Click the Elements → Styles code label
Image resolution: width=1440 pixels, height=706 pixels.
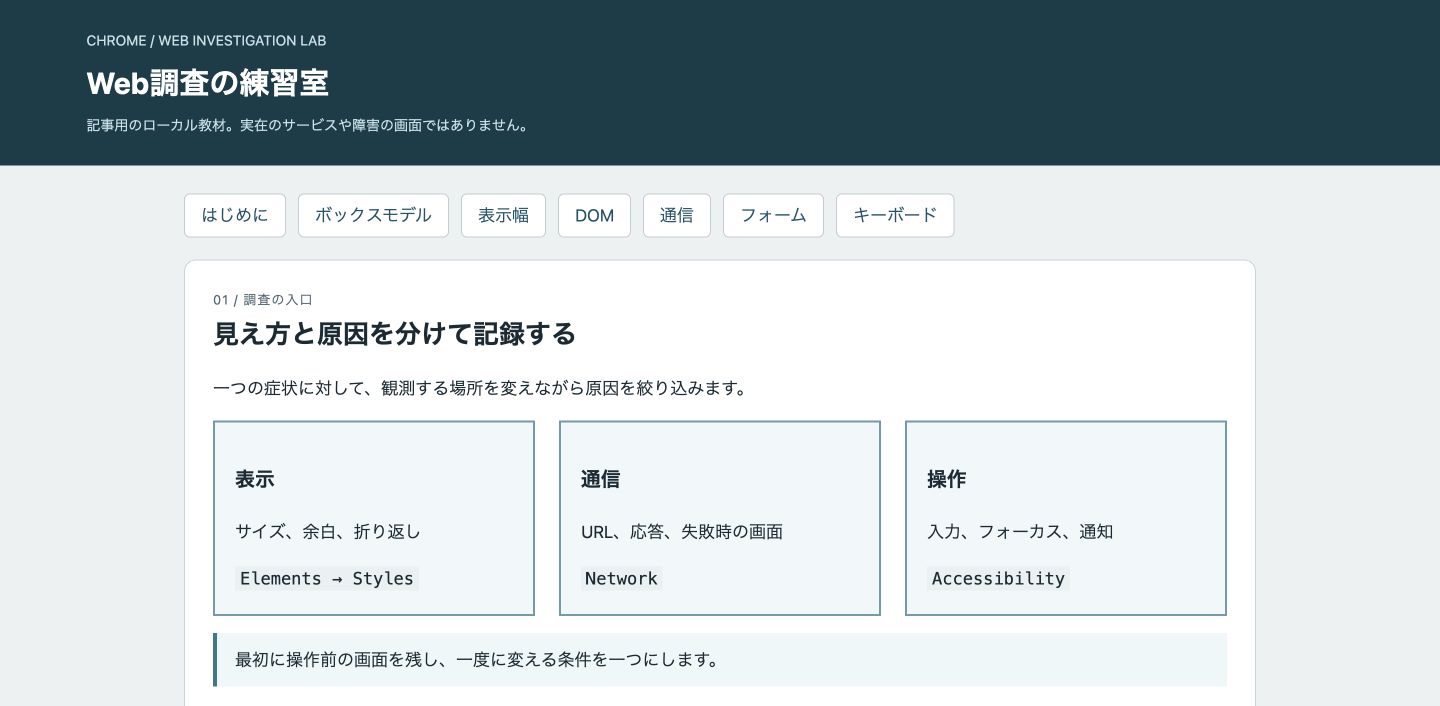[327, 579]
